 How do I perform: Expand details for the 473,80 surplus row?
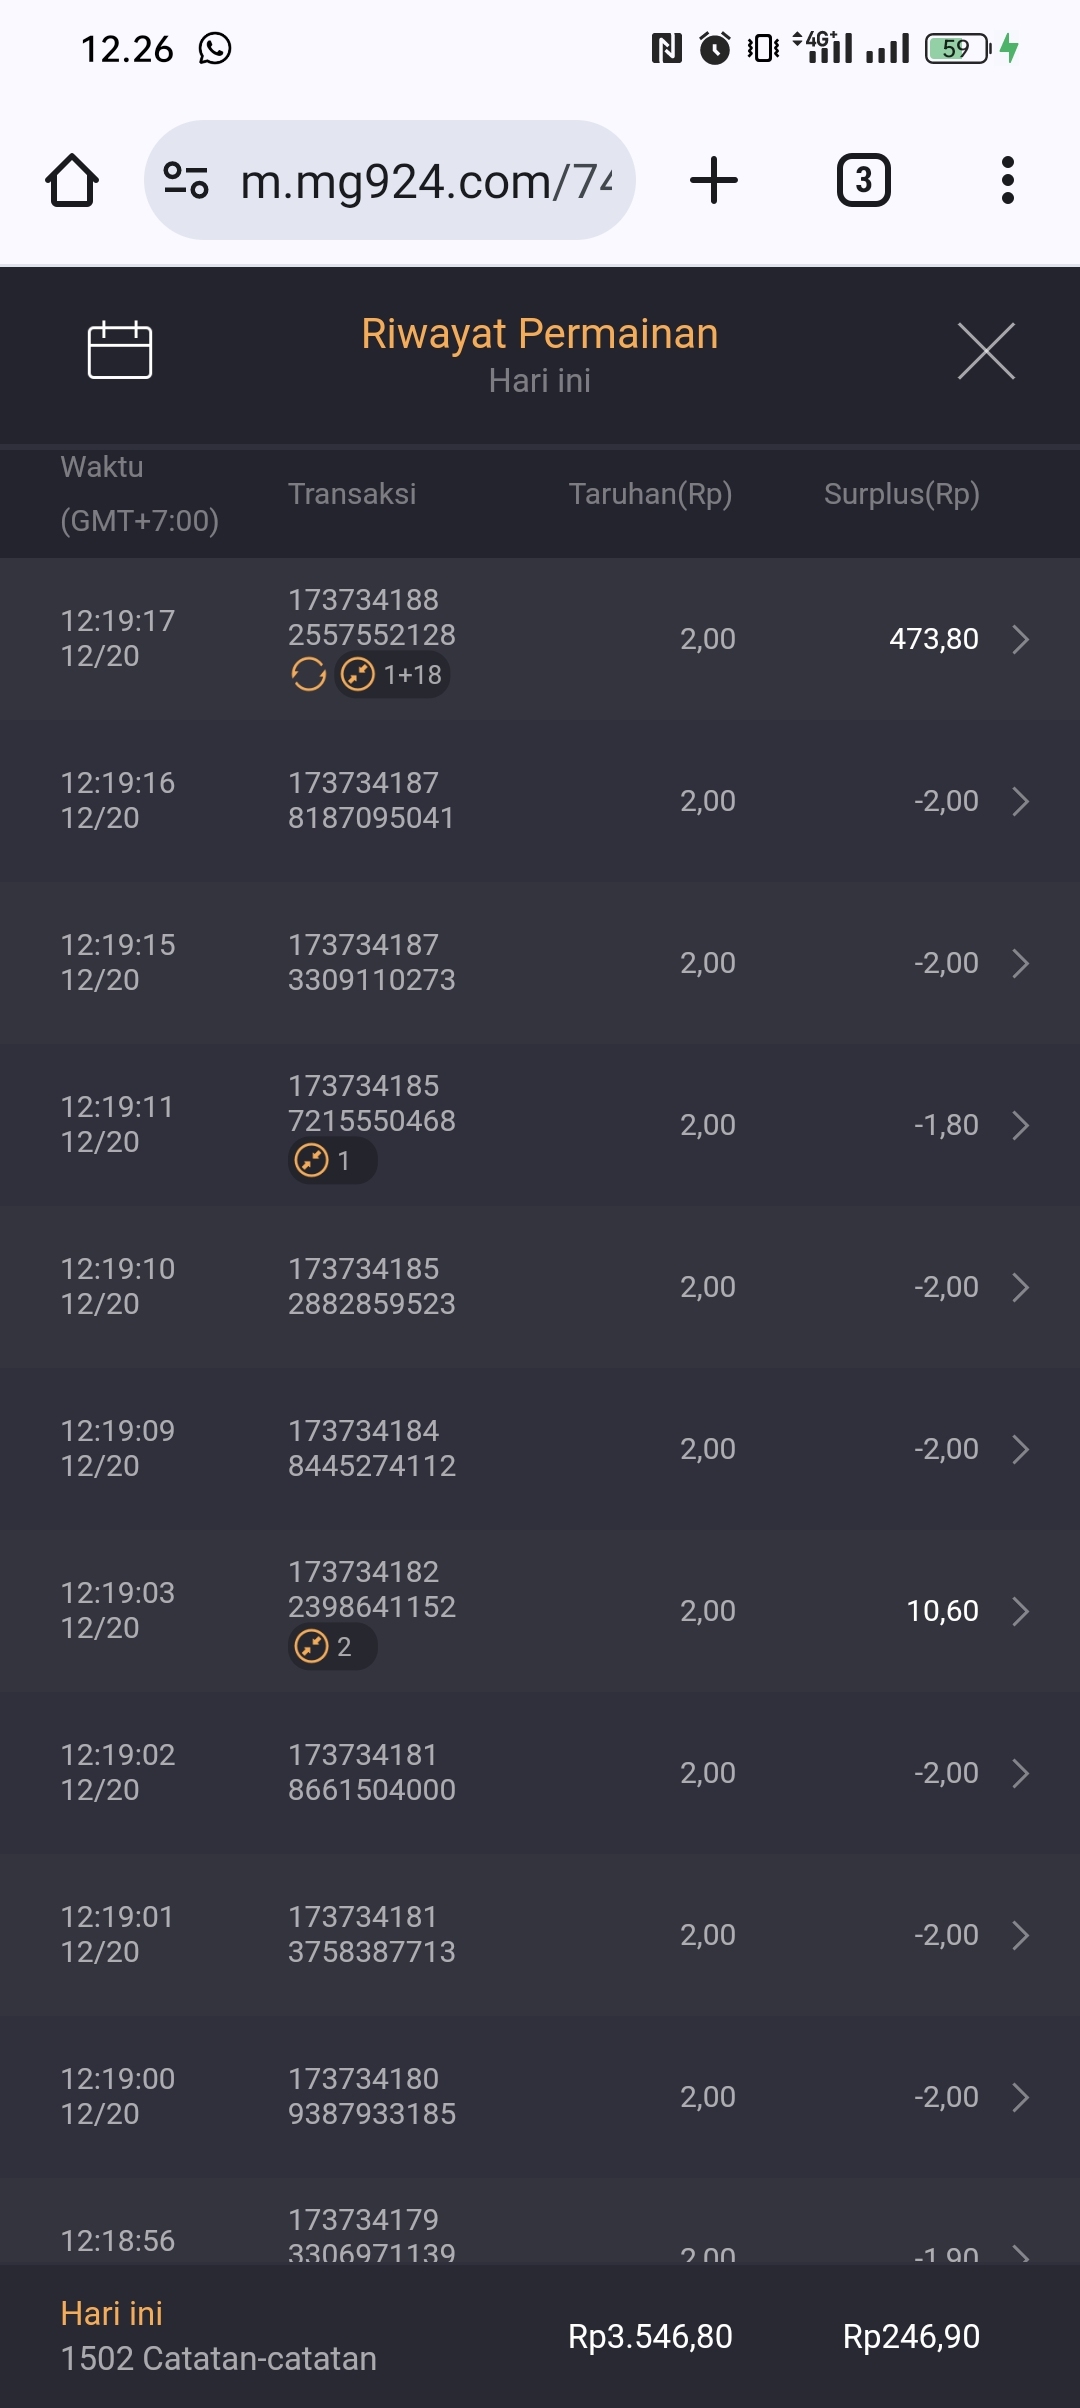pyautogui.click(x=1020, y=639)
